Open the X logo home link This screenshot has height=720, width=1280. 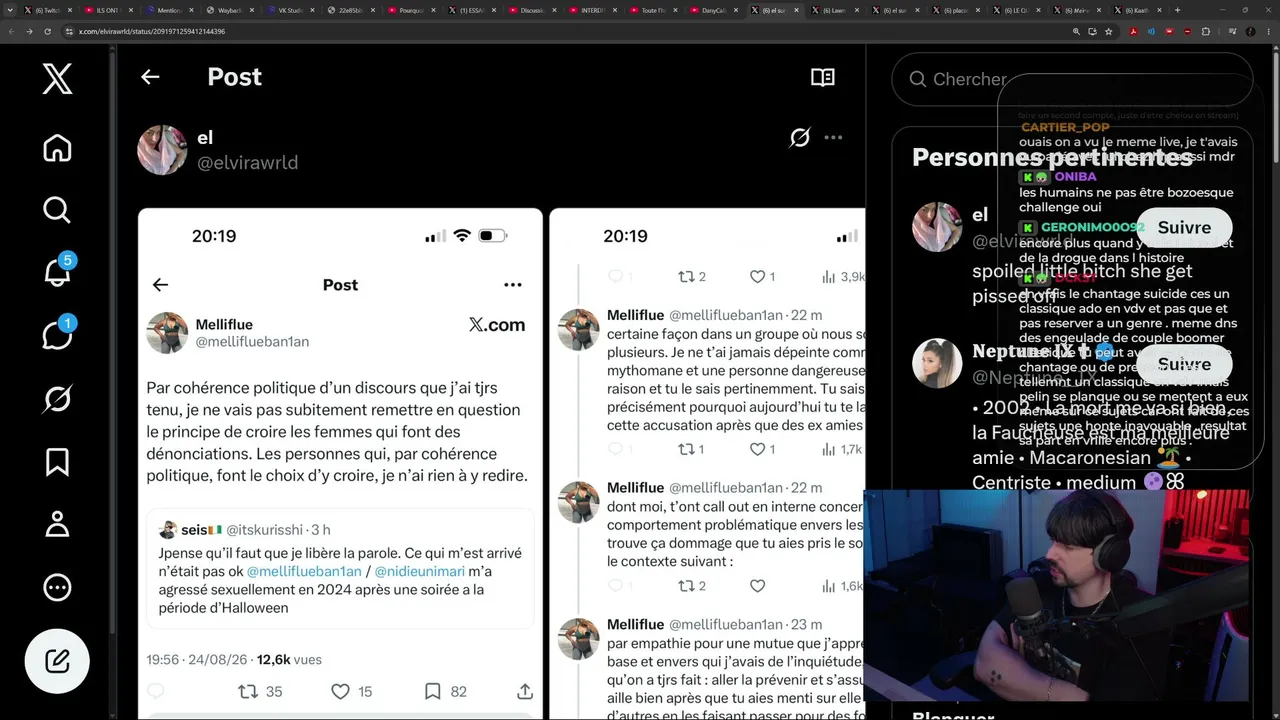pyautogui.click(x=57, y=78)
